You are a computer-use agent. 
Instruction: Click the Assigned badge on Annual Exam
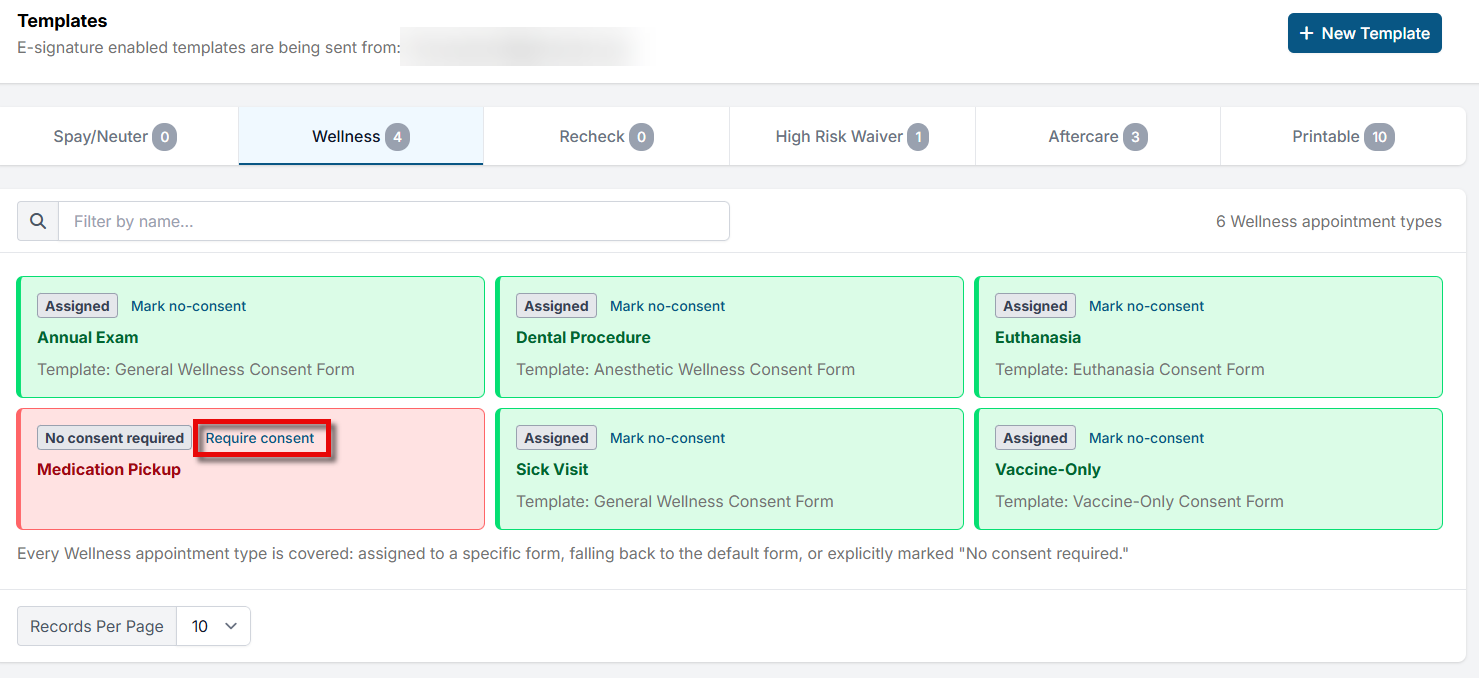point(77,306)
